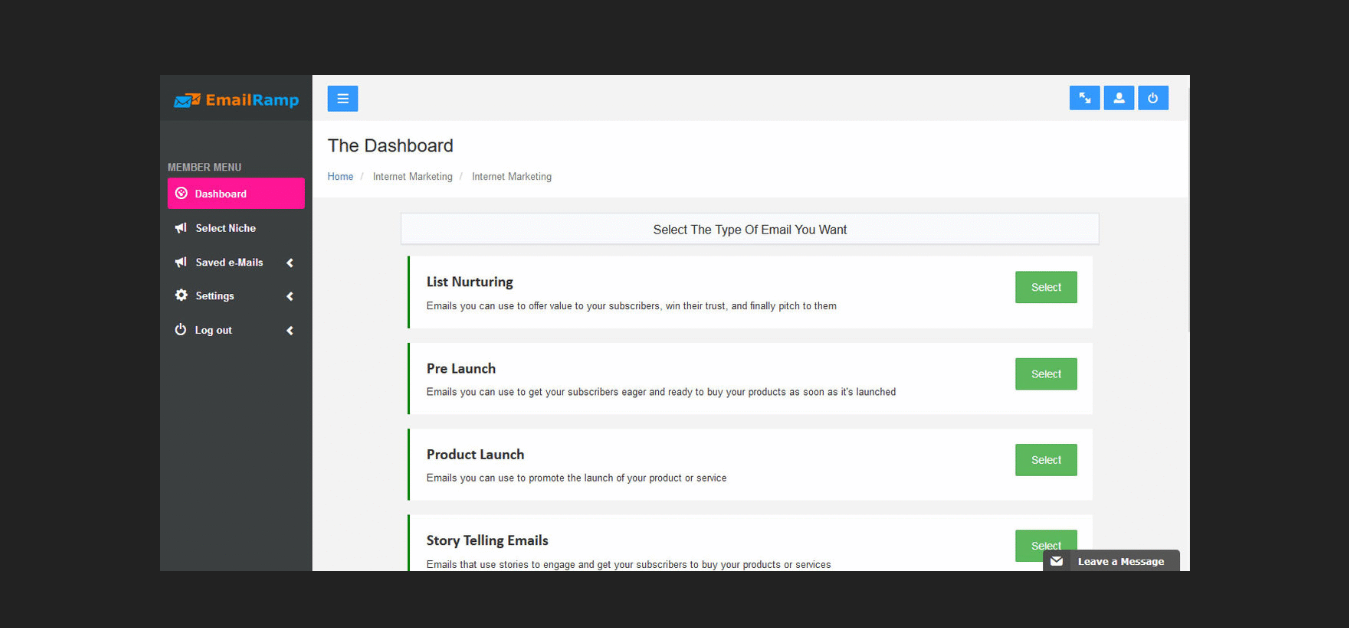Select the Product Launch email type

[x=1046, y=460]
